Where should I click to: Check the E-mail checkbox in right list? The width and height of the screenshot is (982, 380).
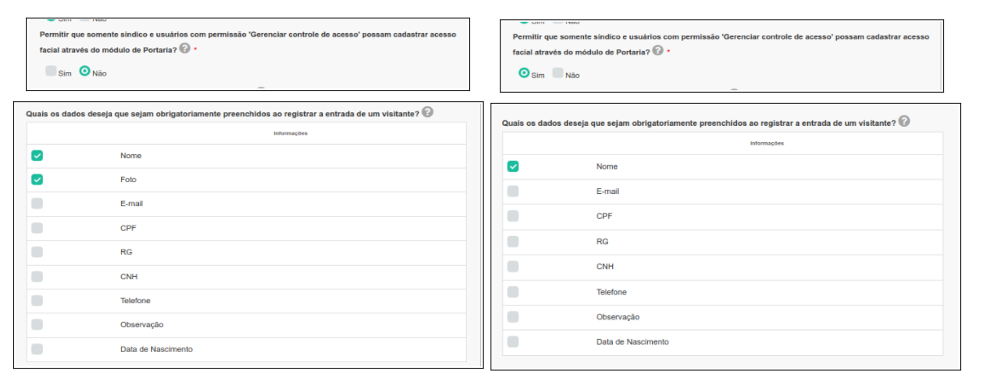pos(513,192)
